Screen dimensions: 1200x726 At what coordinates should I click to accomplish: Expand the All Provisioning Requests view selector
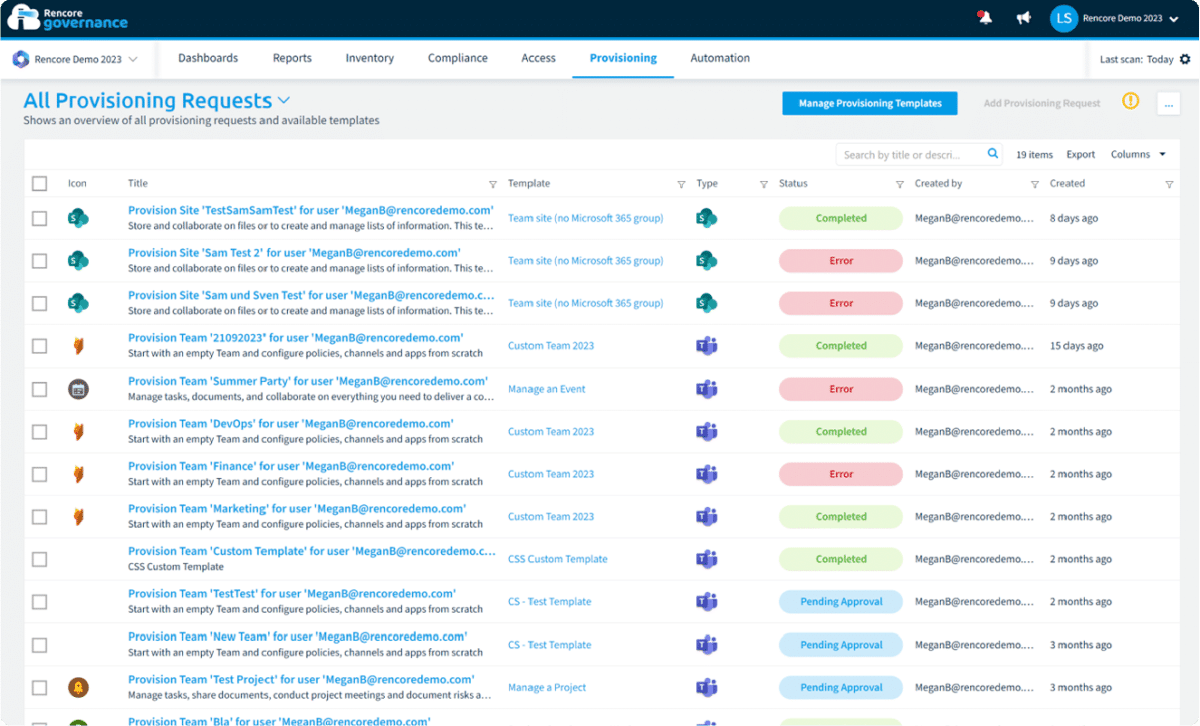[282, 100]
